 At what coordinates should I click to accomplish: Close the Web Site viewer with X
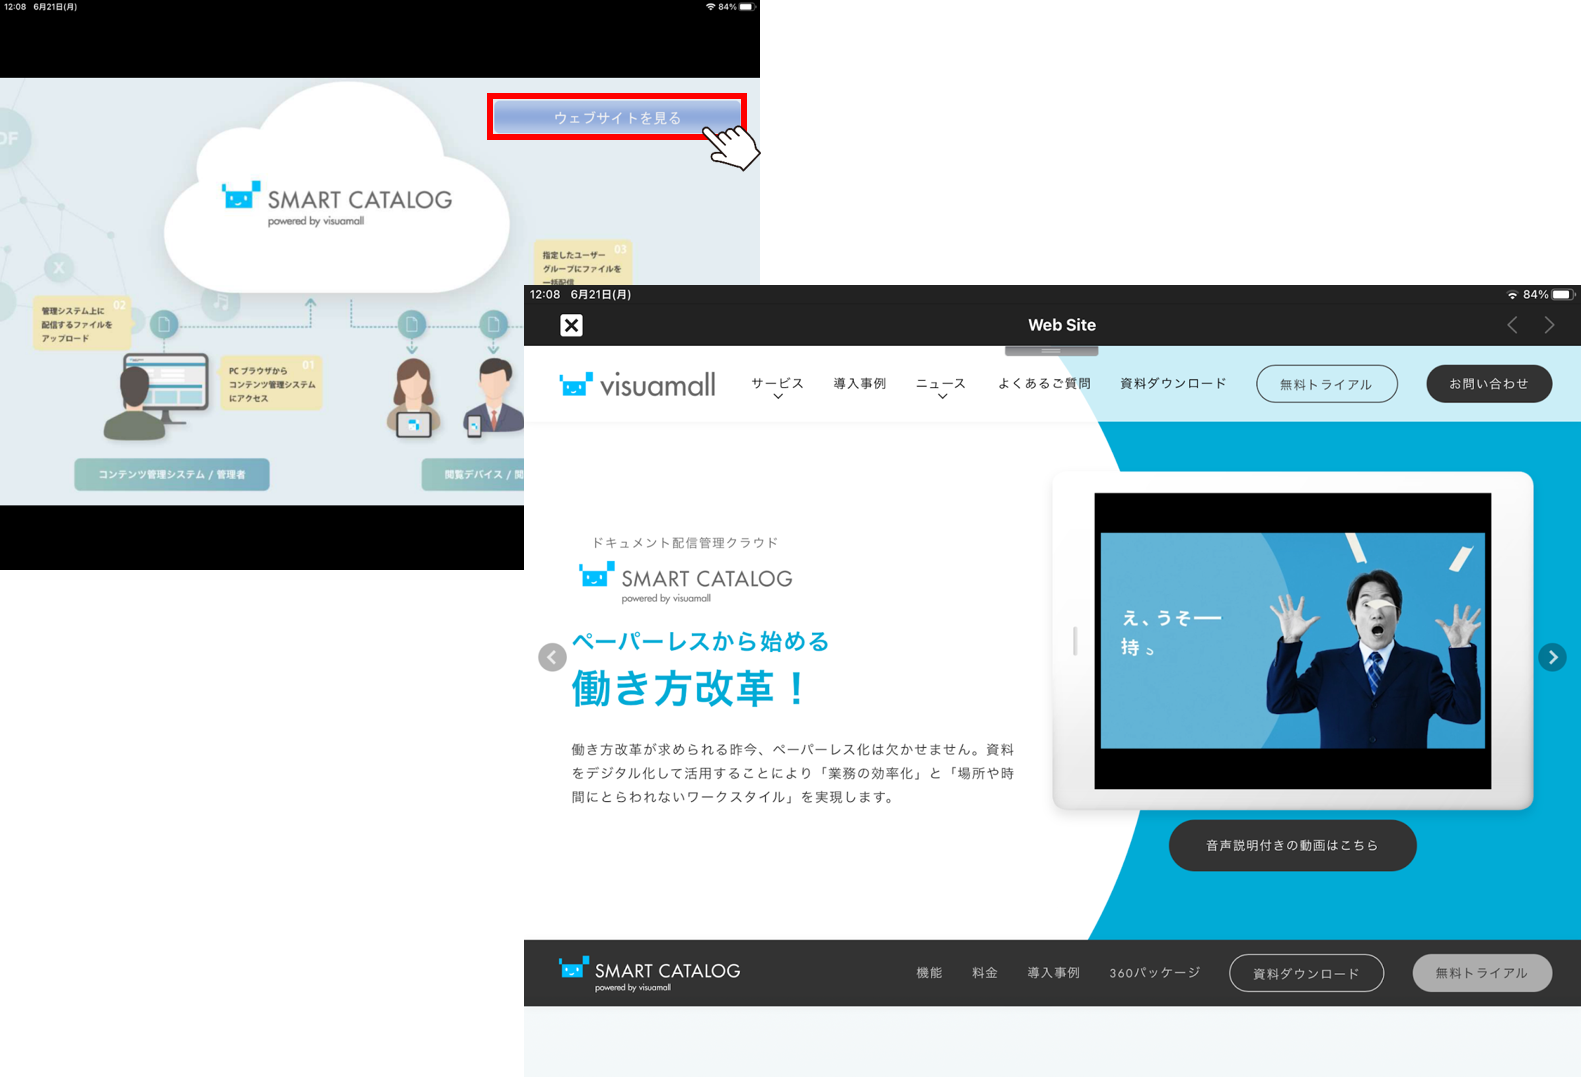(571, 325)
